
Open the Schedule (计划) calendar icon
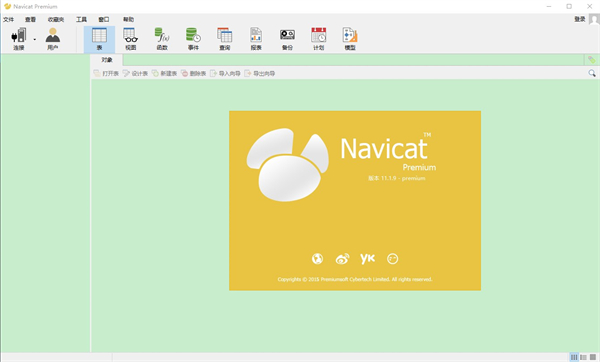tap(318, 39)
